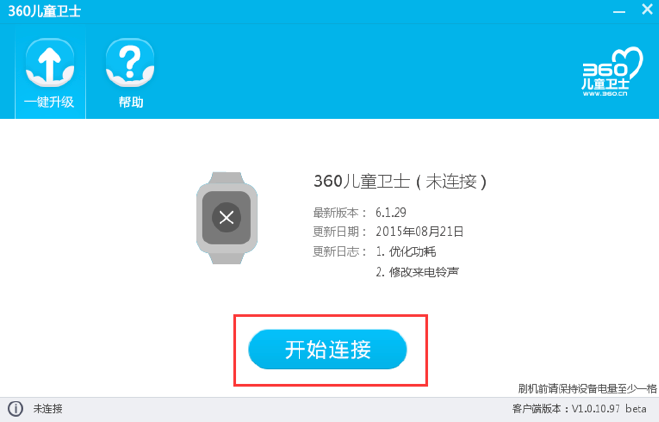Viewport: 659px width, 422px height.
Task: Select the 一键升级 tab label
Action: point(49,102)
